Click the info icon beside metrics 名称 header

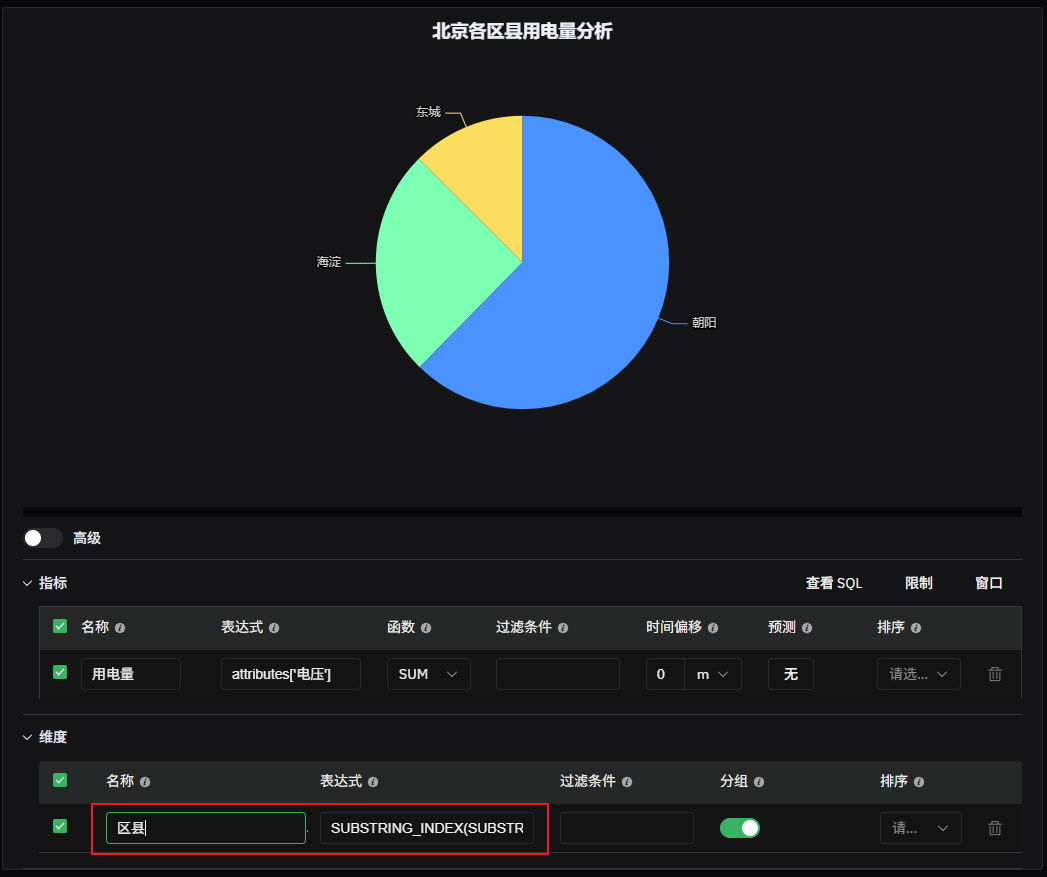(120, 628)
